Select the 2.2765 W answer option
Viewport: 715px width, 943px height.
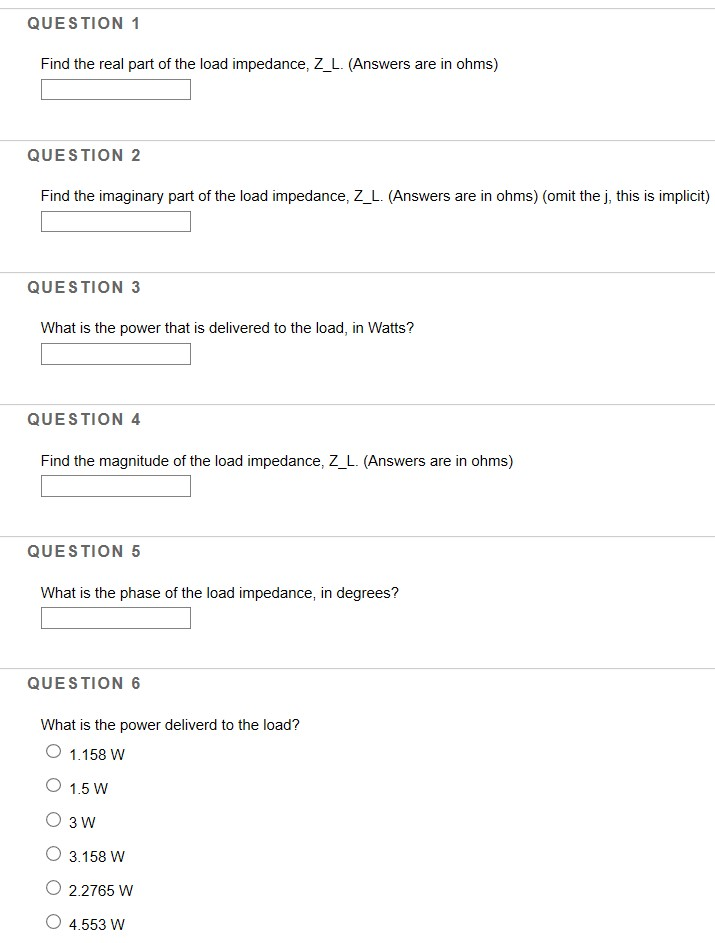(x=54, y=886)
